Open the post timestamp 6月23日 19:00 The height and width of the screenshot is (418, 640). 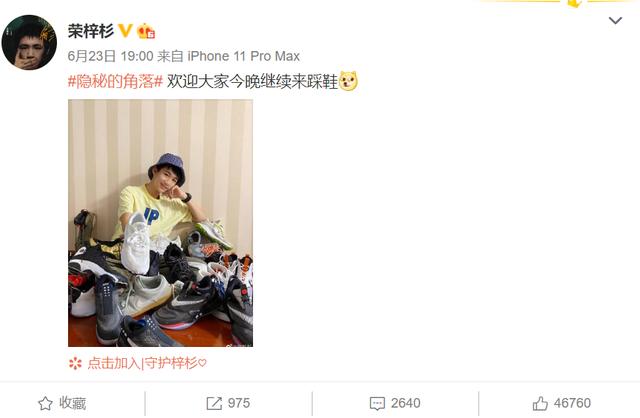tap(111, 56)
